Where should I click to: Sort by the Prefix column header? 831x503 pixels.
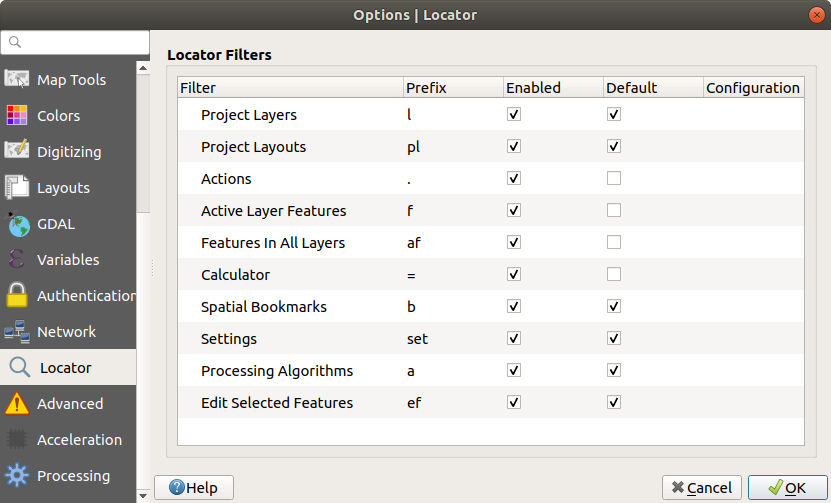[452, 88]
